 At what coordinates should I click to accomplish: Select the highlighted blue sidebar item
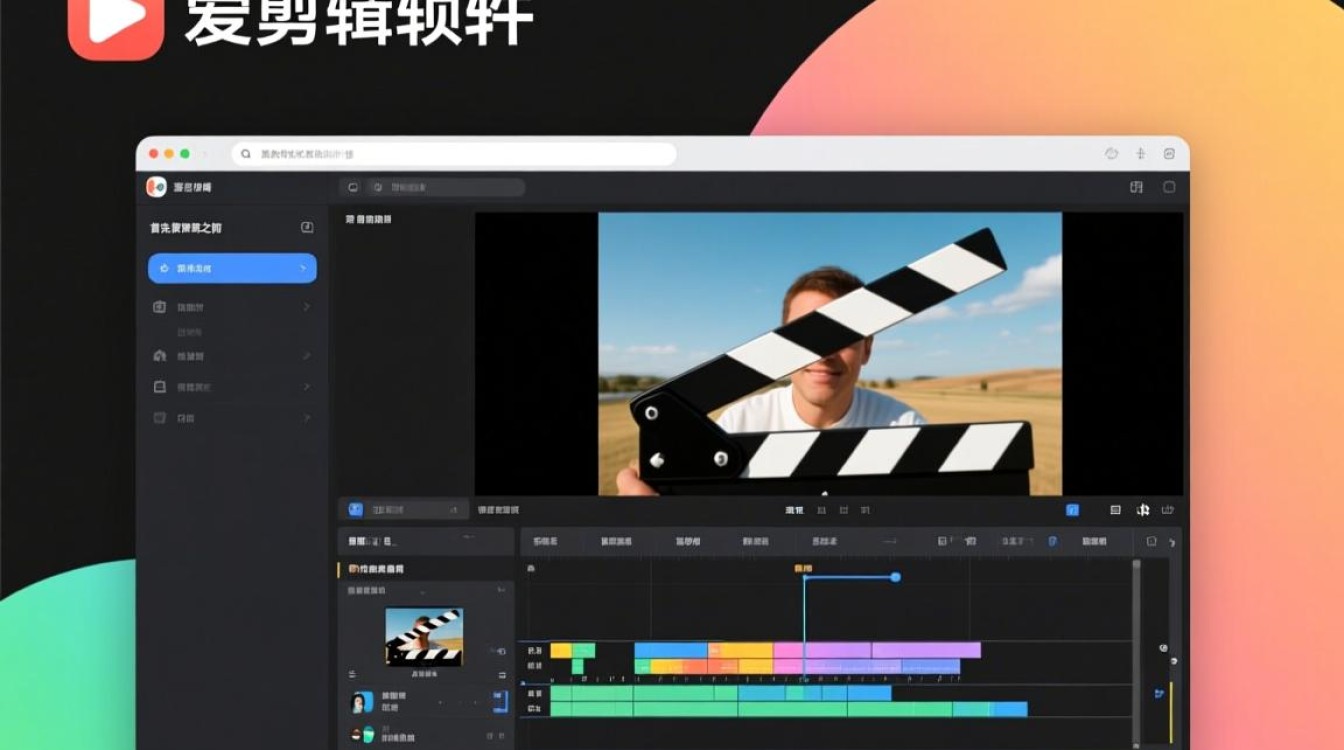tap(232, 268)
